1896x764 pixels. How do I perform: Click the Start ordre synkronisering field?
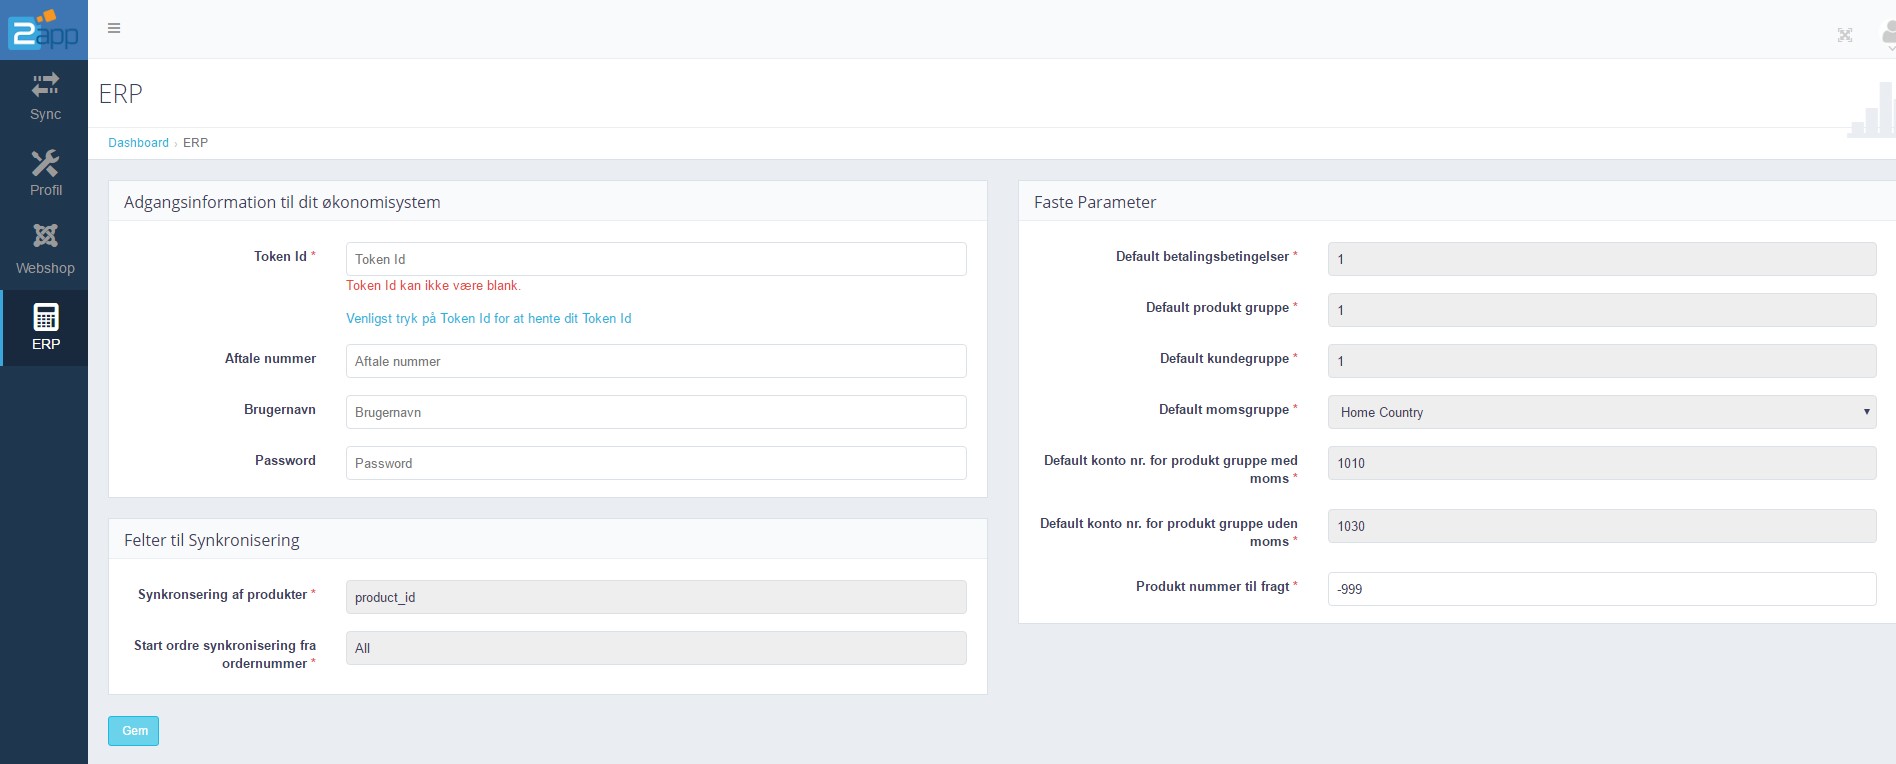tap(656, 648)
